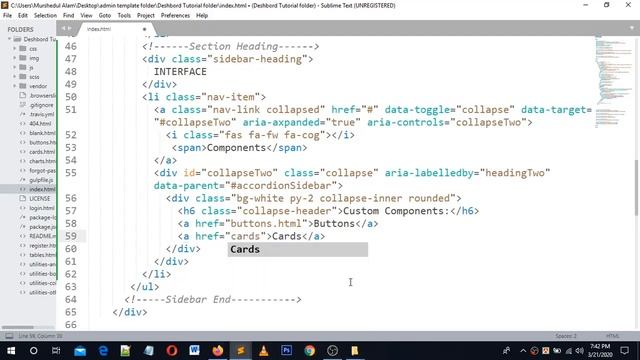640x360 pixels.
Task: Open login.html in sidebar
Action: point(42,208)
